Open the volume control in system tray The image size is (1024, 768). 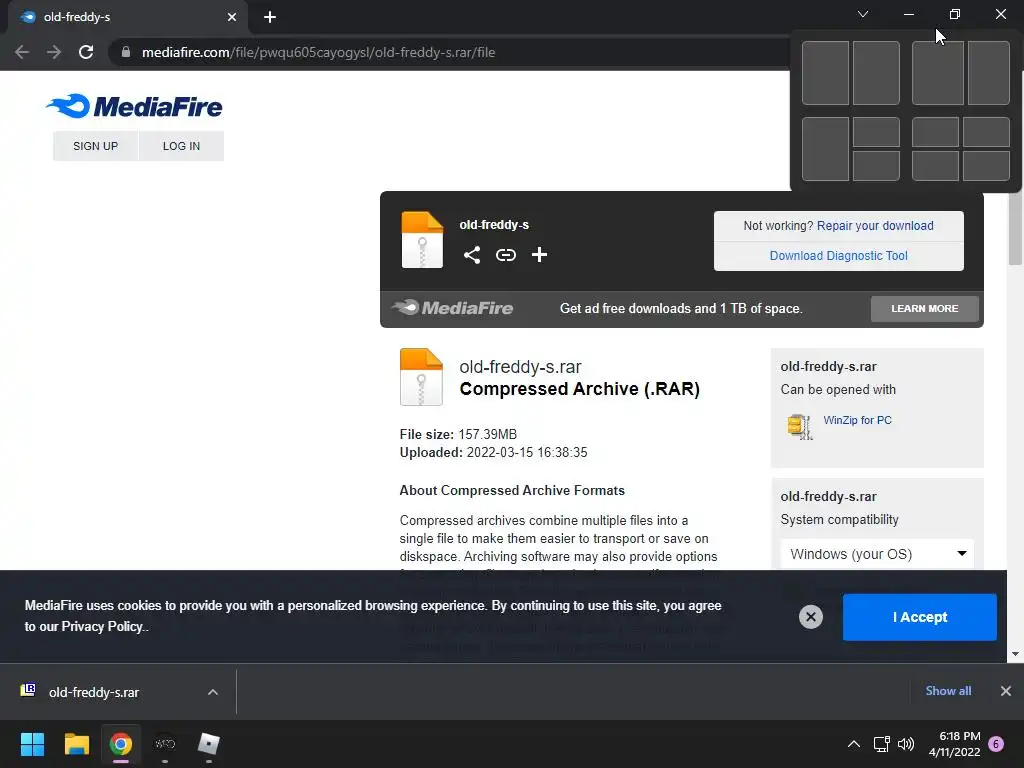point(906,744)
